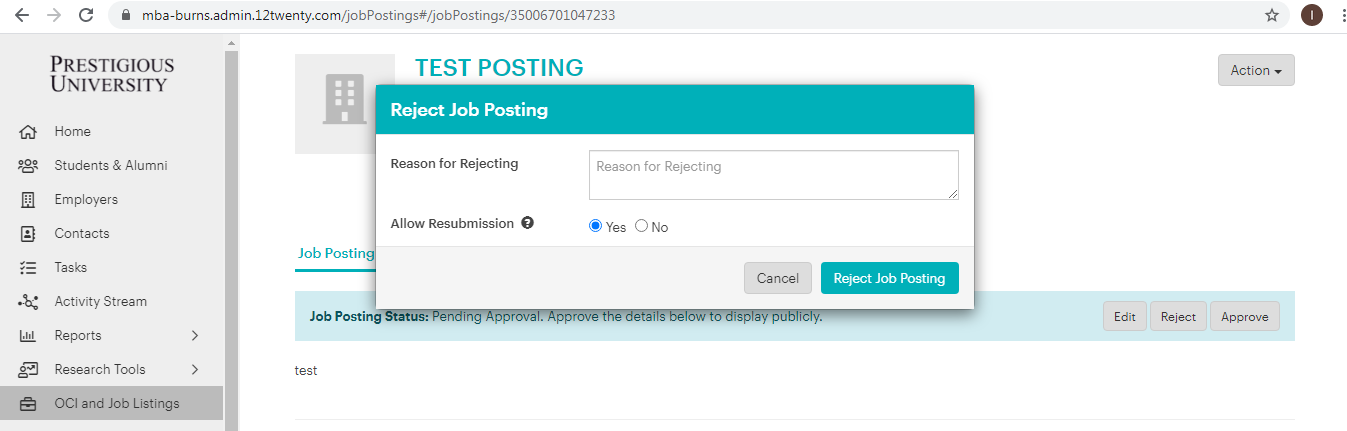Viewport: 1347px width, 431px height.
Task: Click the Home icon in sidebar
Action: coord(28,132)
